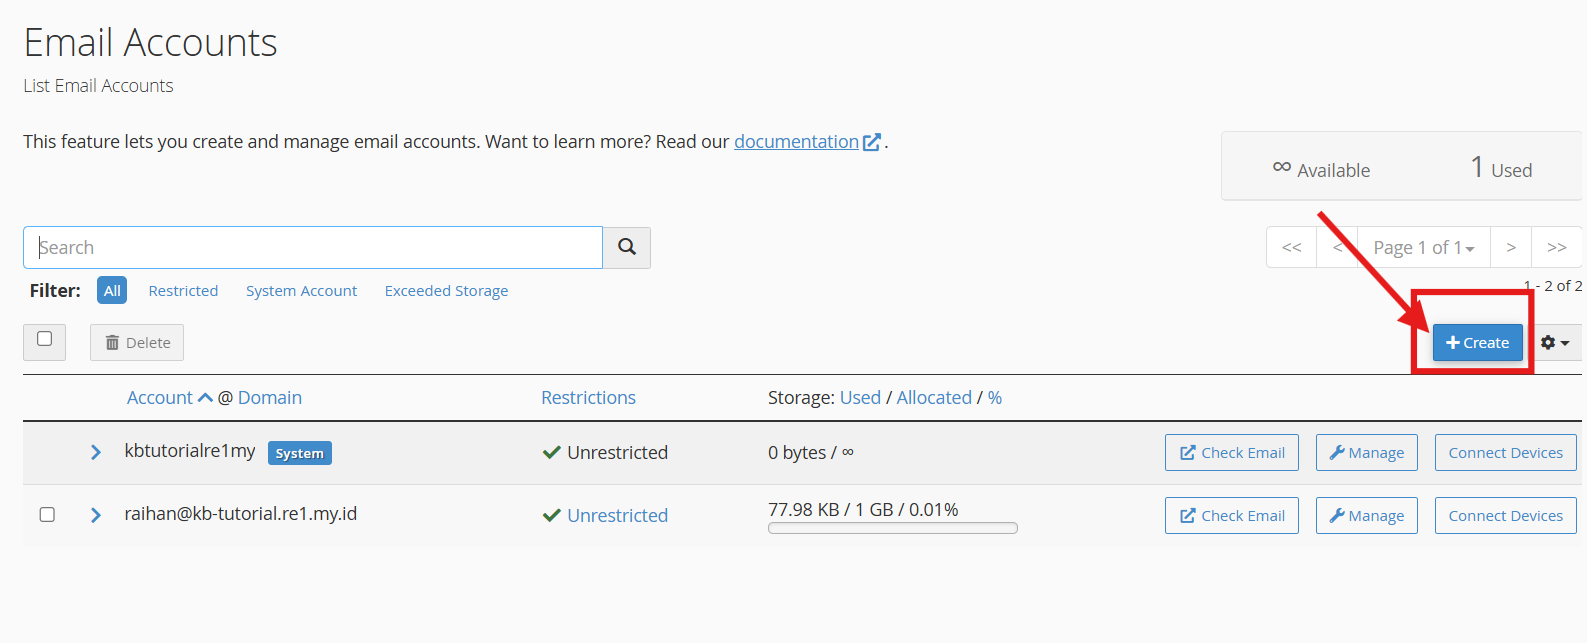The image size is (1587, 643).
Task: Filter by Exceeded Storage
Action: [446, 291]
